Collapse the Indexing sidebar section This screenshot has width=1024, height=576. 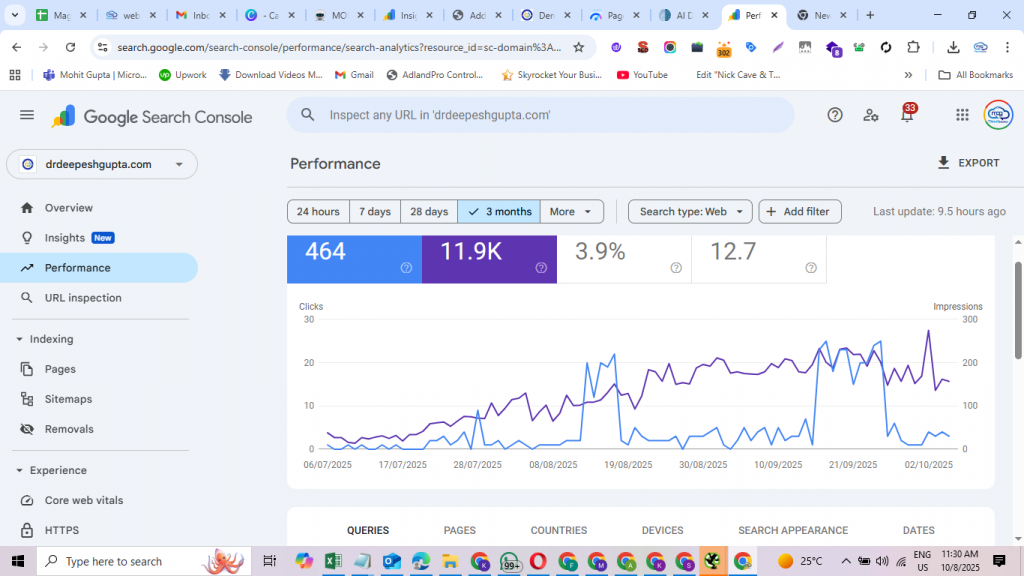click(20, 339)
